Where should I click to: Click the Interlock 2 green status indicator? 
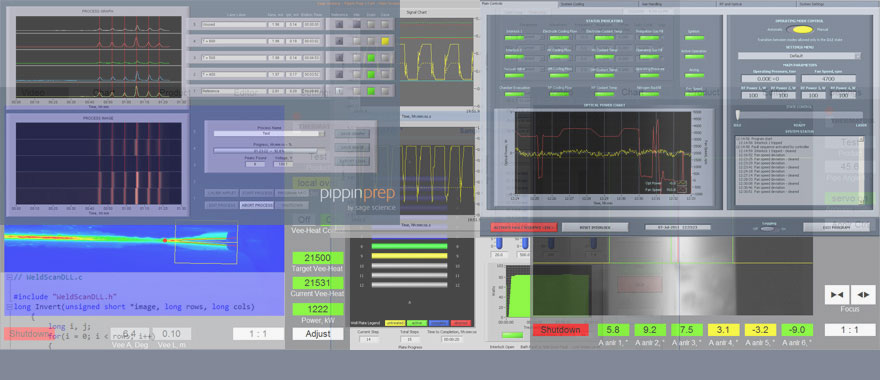514,57
